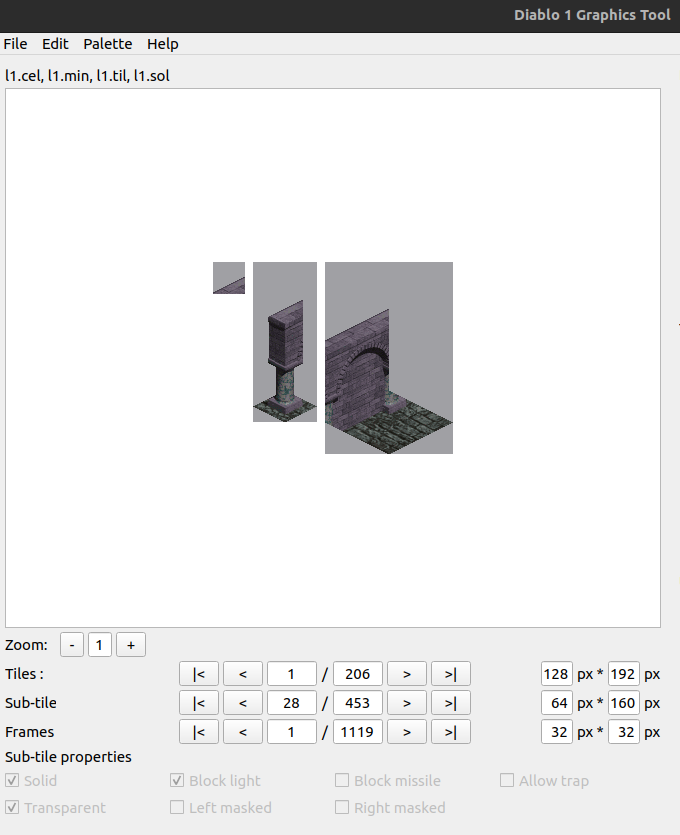Toggle the Right masked checkbox

[342, 807]
